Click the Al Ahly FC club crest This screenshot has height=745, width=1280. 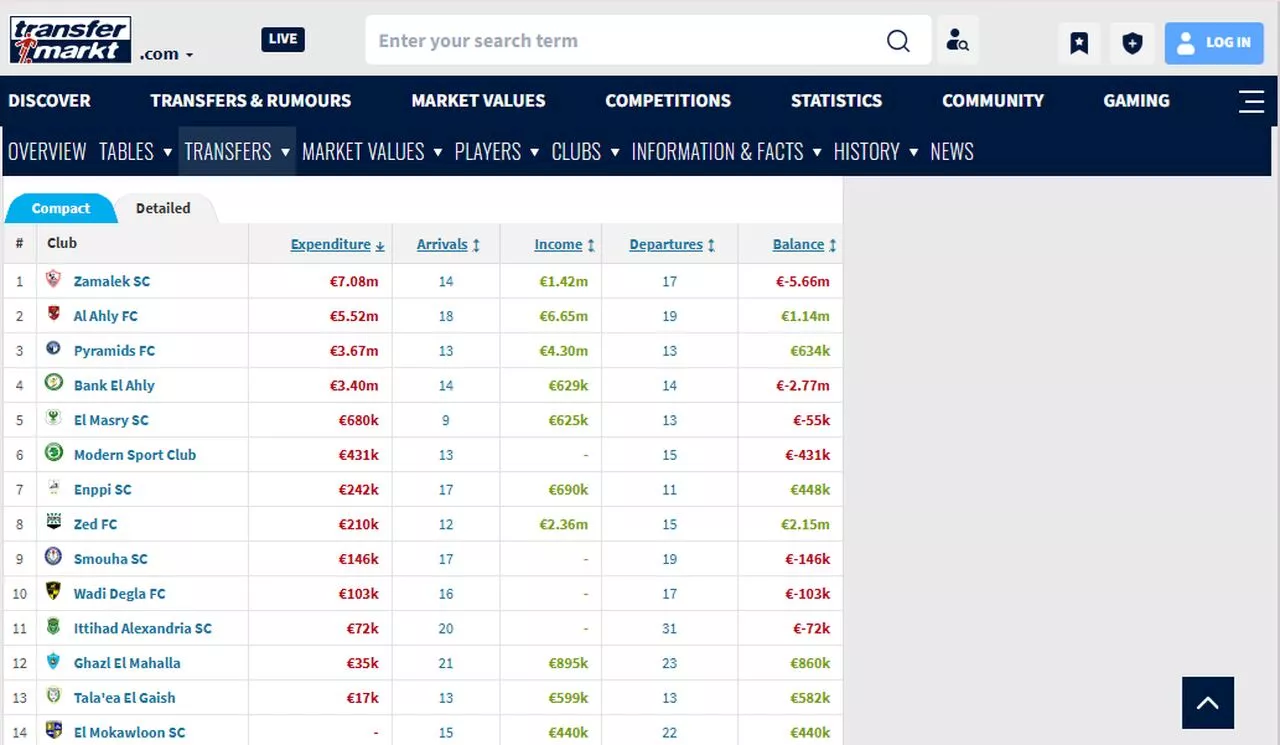(x=54, y=315)
